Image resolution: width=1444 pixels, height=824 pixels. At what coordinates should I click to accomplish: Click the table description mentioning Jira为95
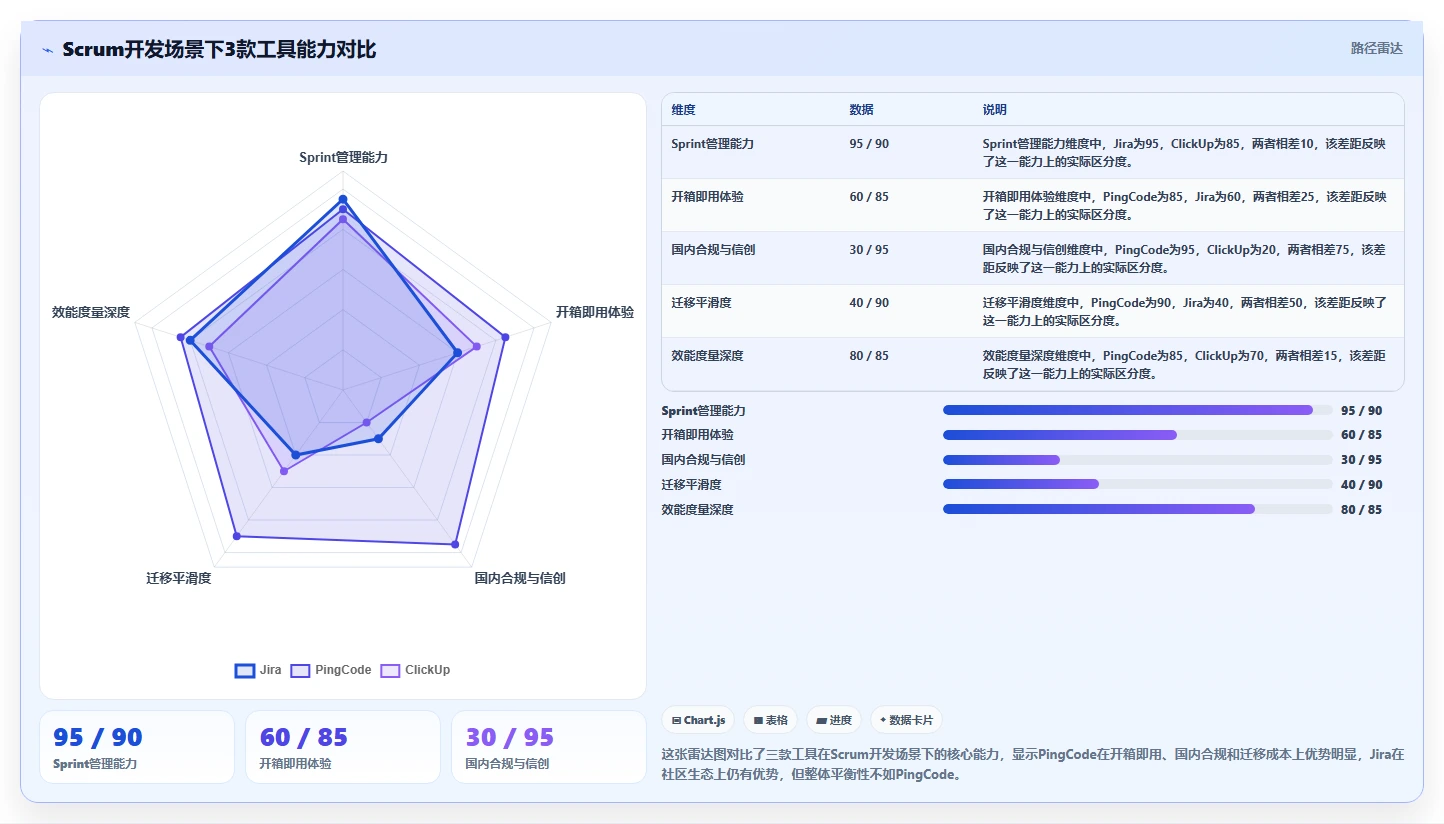pyautogui.click(x=1185, y=152)
